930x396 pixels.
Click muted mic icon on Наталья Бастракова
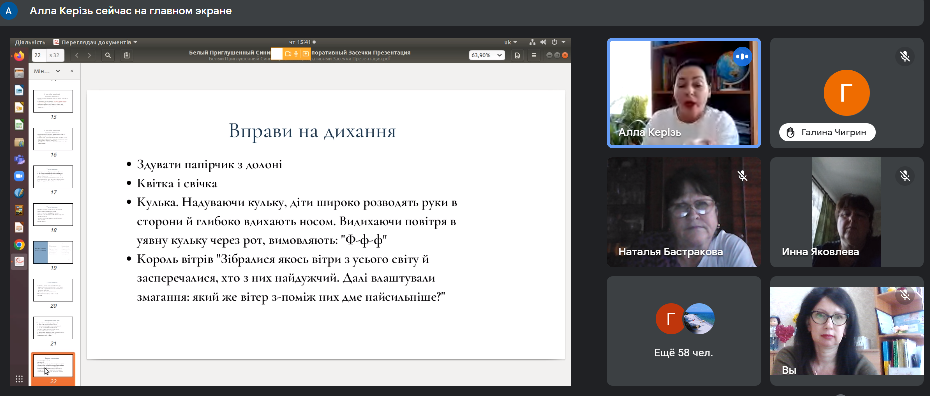742,175
